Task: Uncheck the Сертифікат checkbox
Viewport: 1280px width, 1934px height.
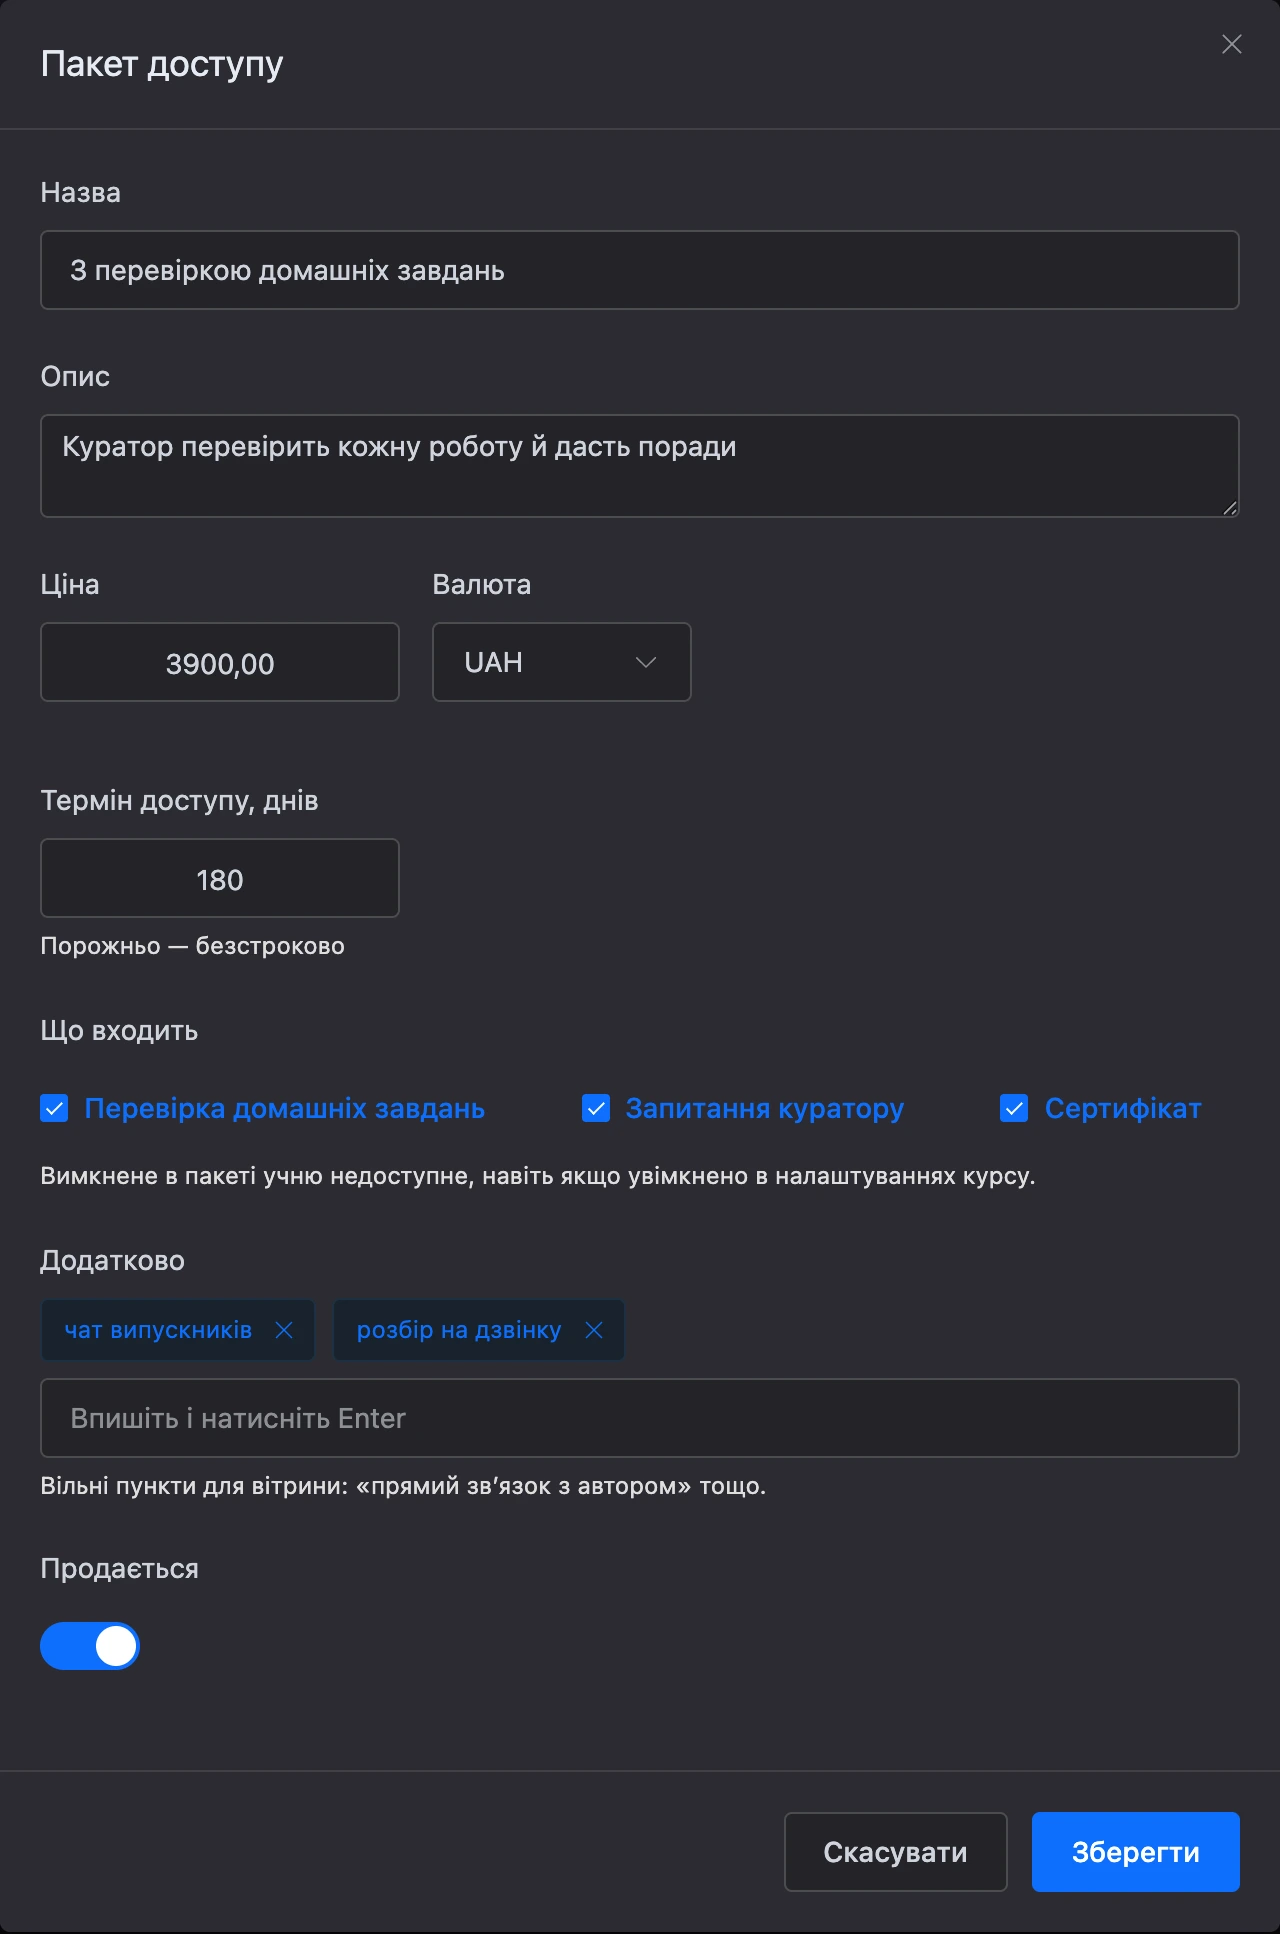Action: (x=1014, y=1108)
